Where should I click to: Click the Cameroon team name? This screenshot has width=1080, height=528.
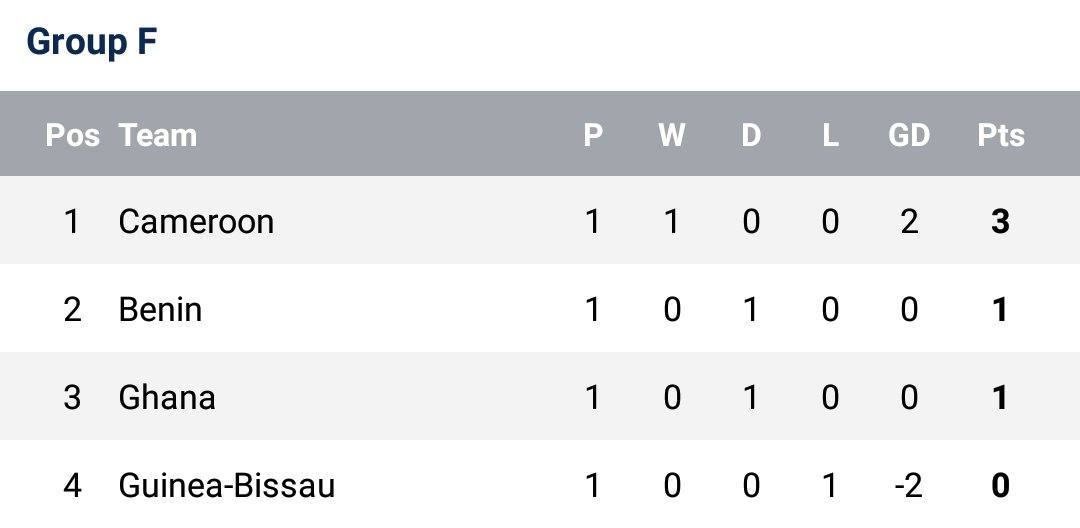[196, 221]
